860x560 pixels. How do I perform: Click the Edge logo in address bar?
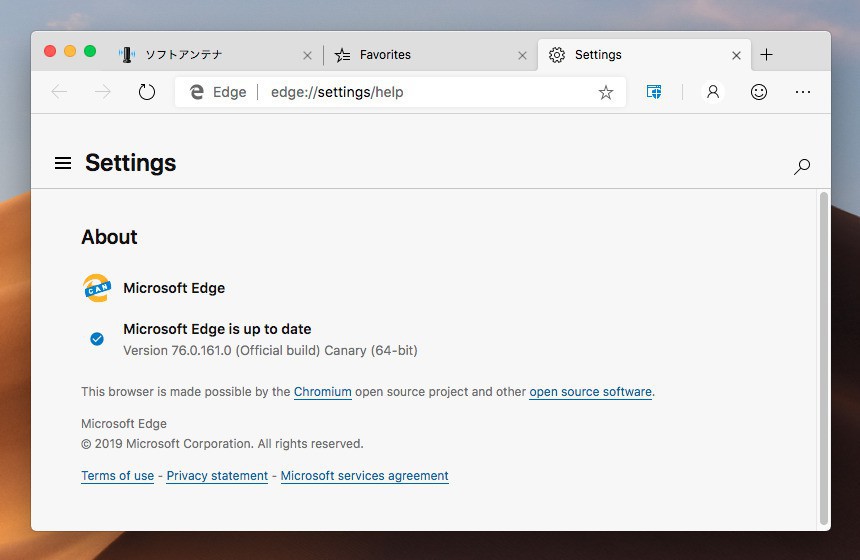click(x=196, y=92)
